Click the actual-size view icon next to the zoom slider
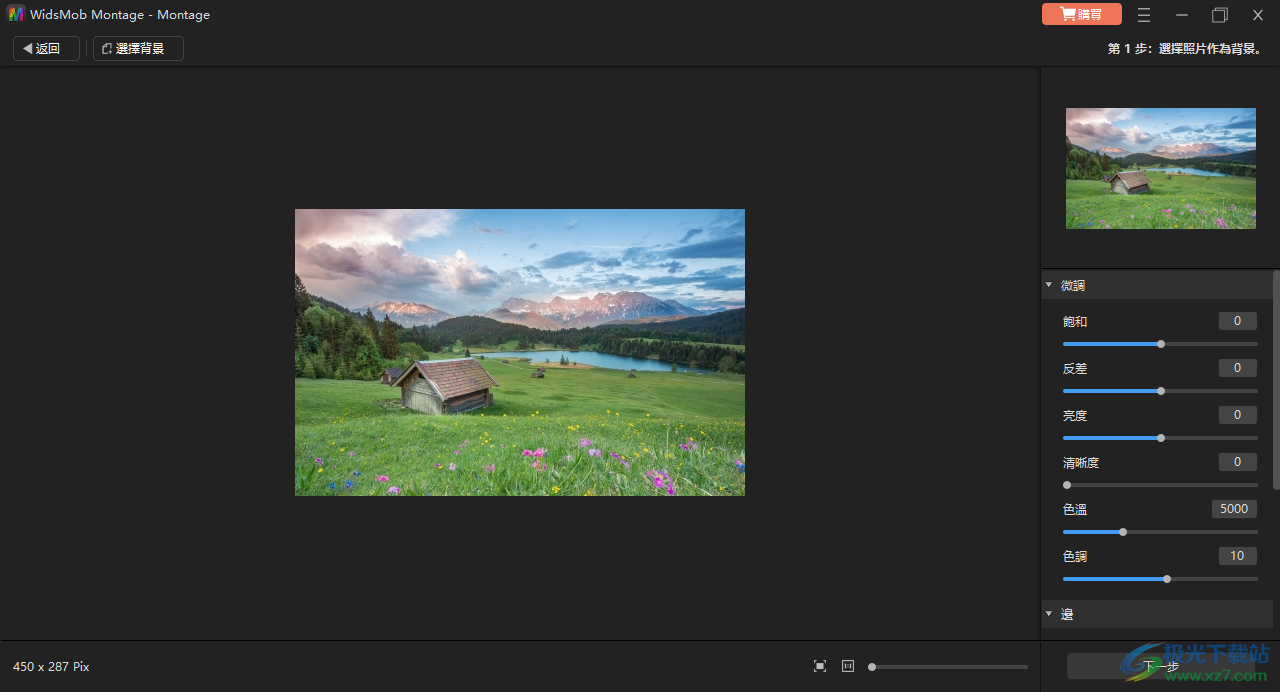1280x692 pixels. [848, 666]
